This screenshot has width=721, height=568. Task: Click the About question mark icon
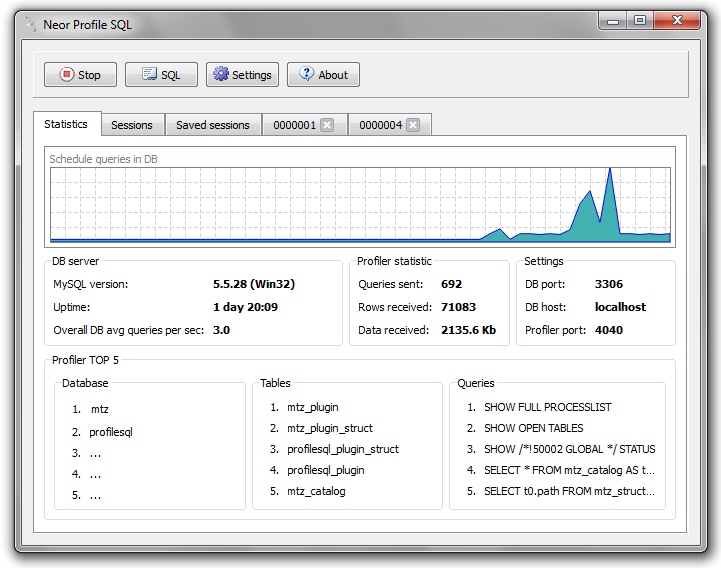(x=306, y=74)
